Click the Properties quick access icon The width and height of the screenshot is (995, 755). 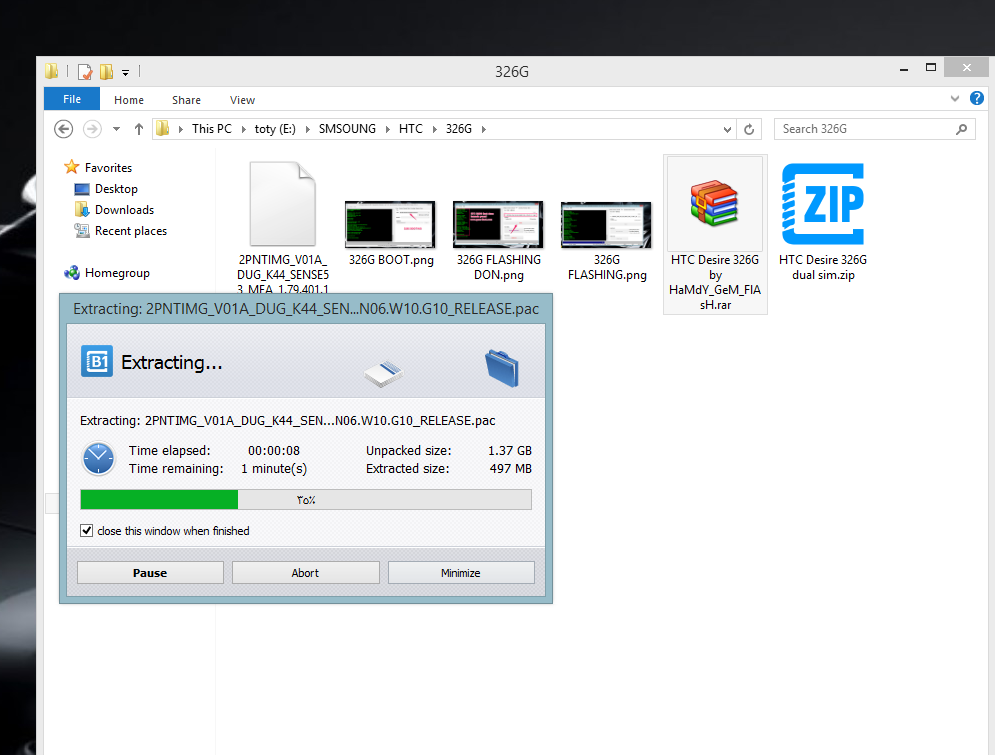[x=85, y=72]
